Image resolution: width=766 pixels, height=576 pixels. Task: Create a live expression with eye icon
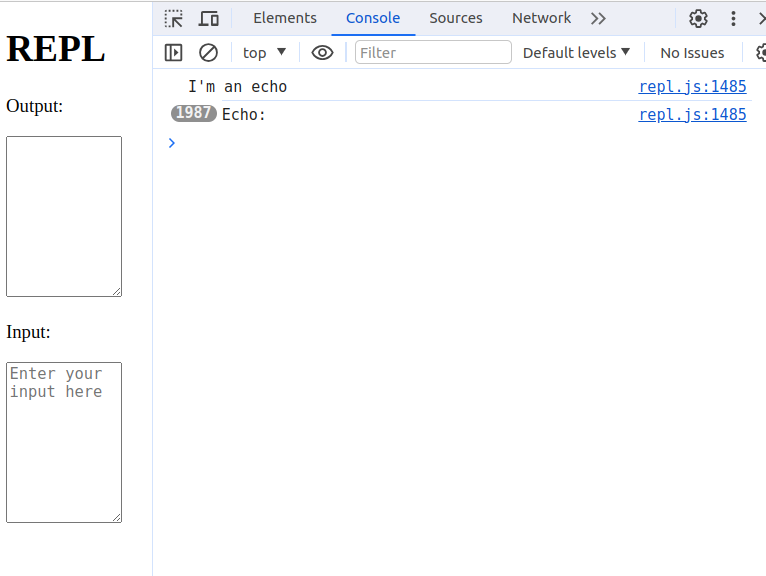tap(322, 52)
